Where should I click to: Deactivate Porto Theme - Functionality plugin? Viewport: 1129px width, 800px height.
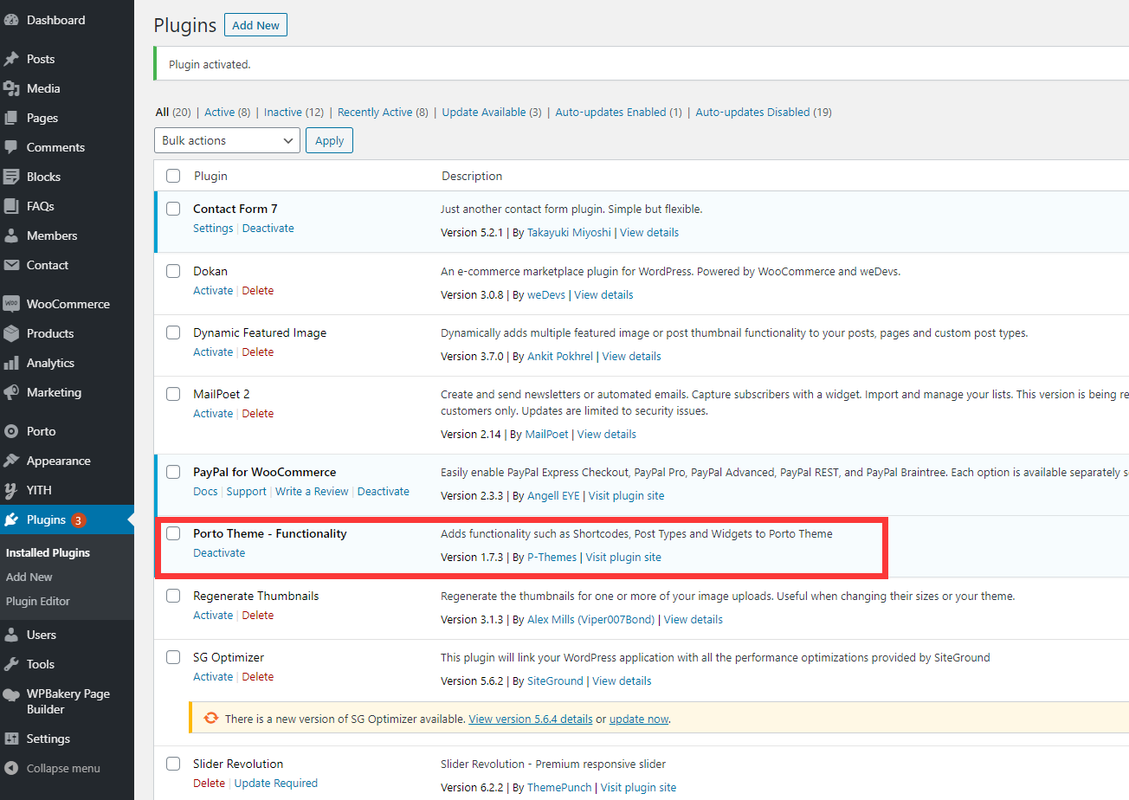[219, 553]
